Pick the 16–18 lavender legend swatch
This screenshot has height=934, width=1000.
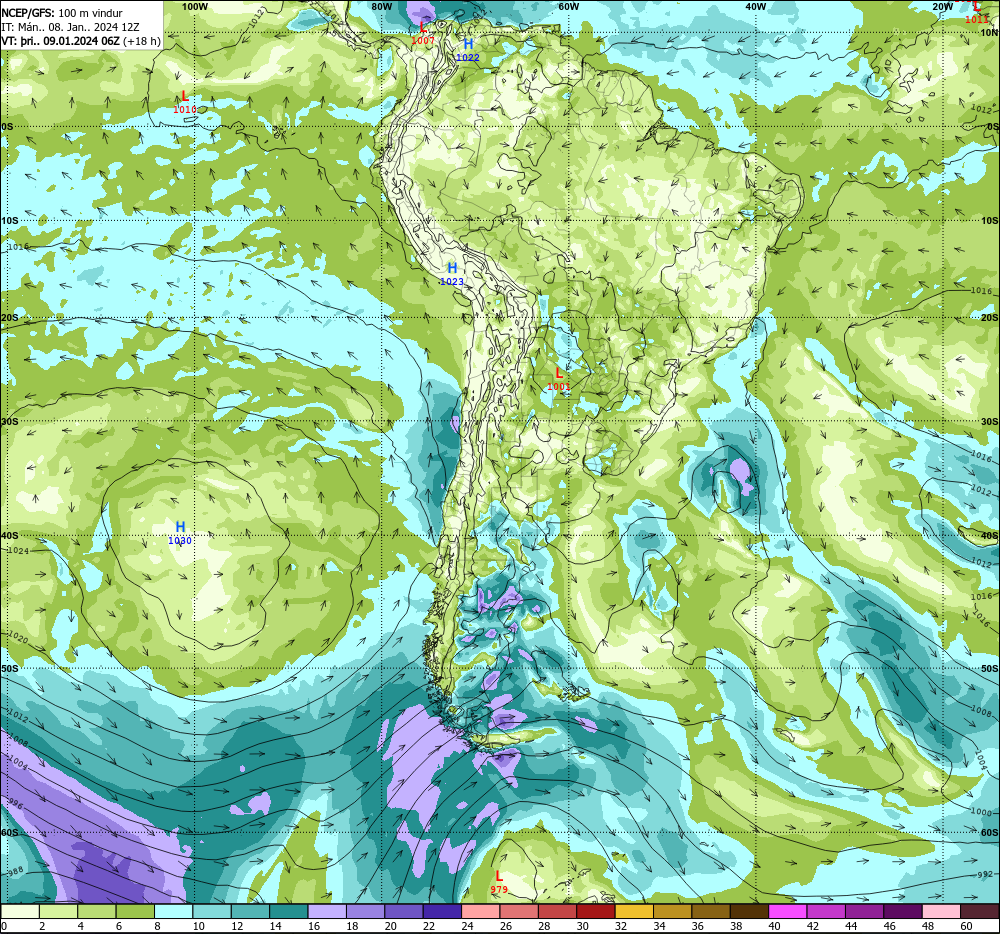327,912
